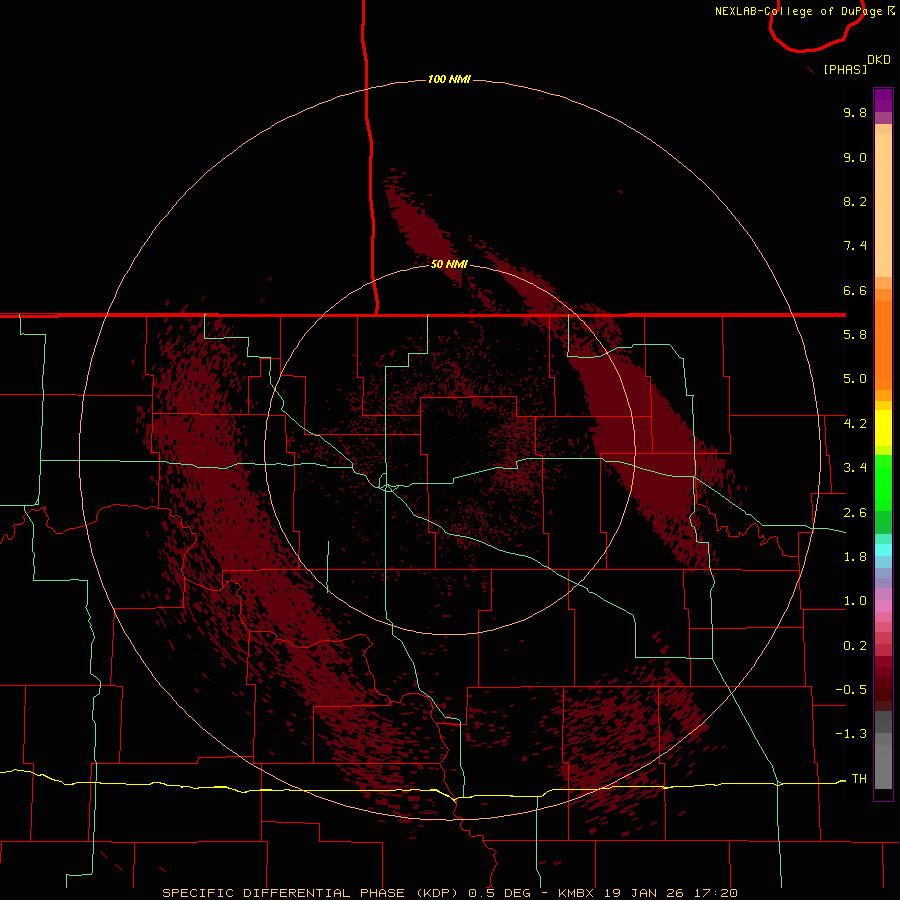Click the 2.6 legend value
Viewport: 900px width, 900px height.
click(x=855, y=513)
